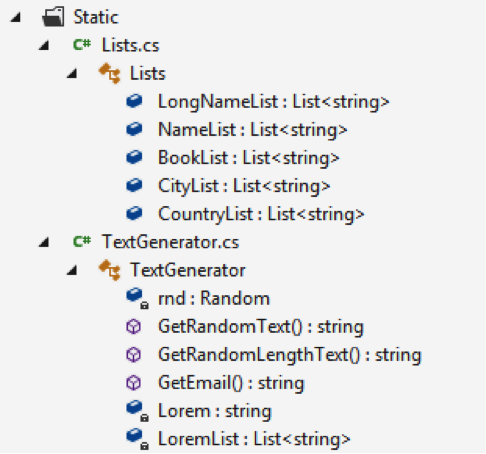This screenshot has width=486, height=454.
Task: Select CountryList : List<string> item
Action: pyautogui.click(x=261, y=214)
